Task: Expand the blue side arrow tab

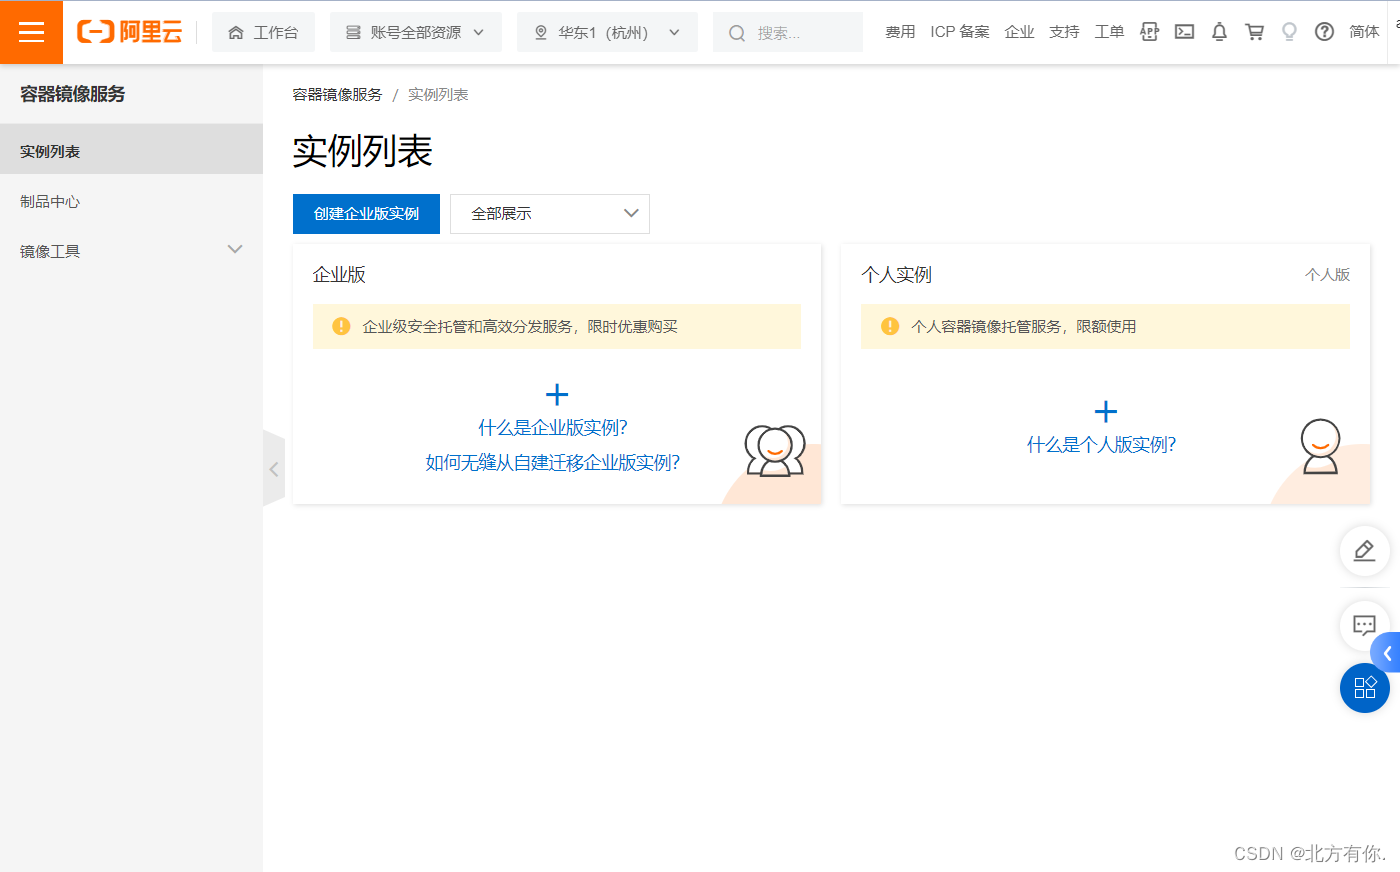Action: [1387, 653]
